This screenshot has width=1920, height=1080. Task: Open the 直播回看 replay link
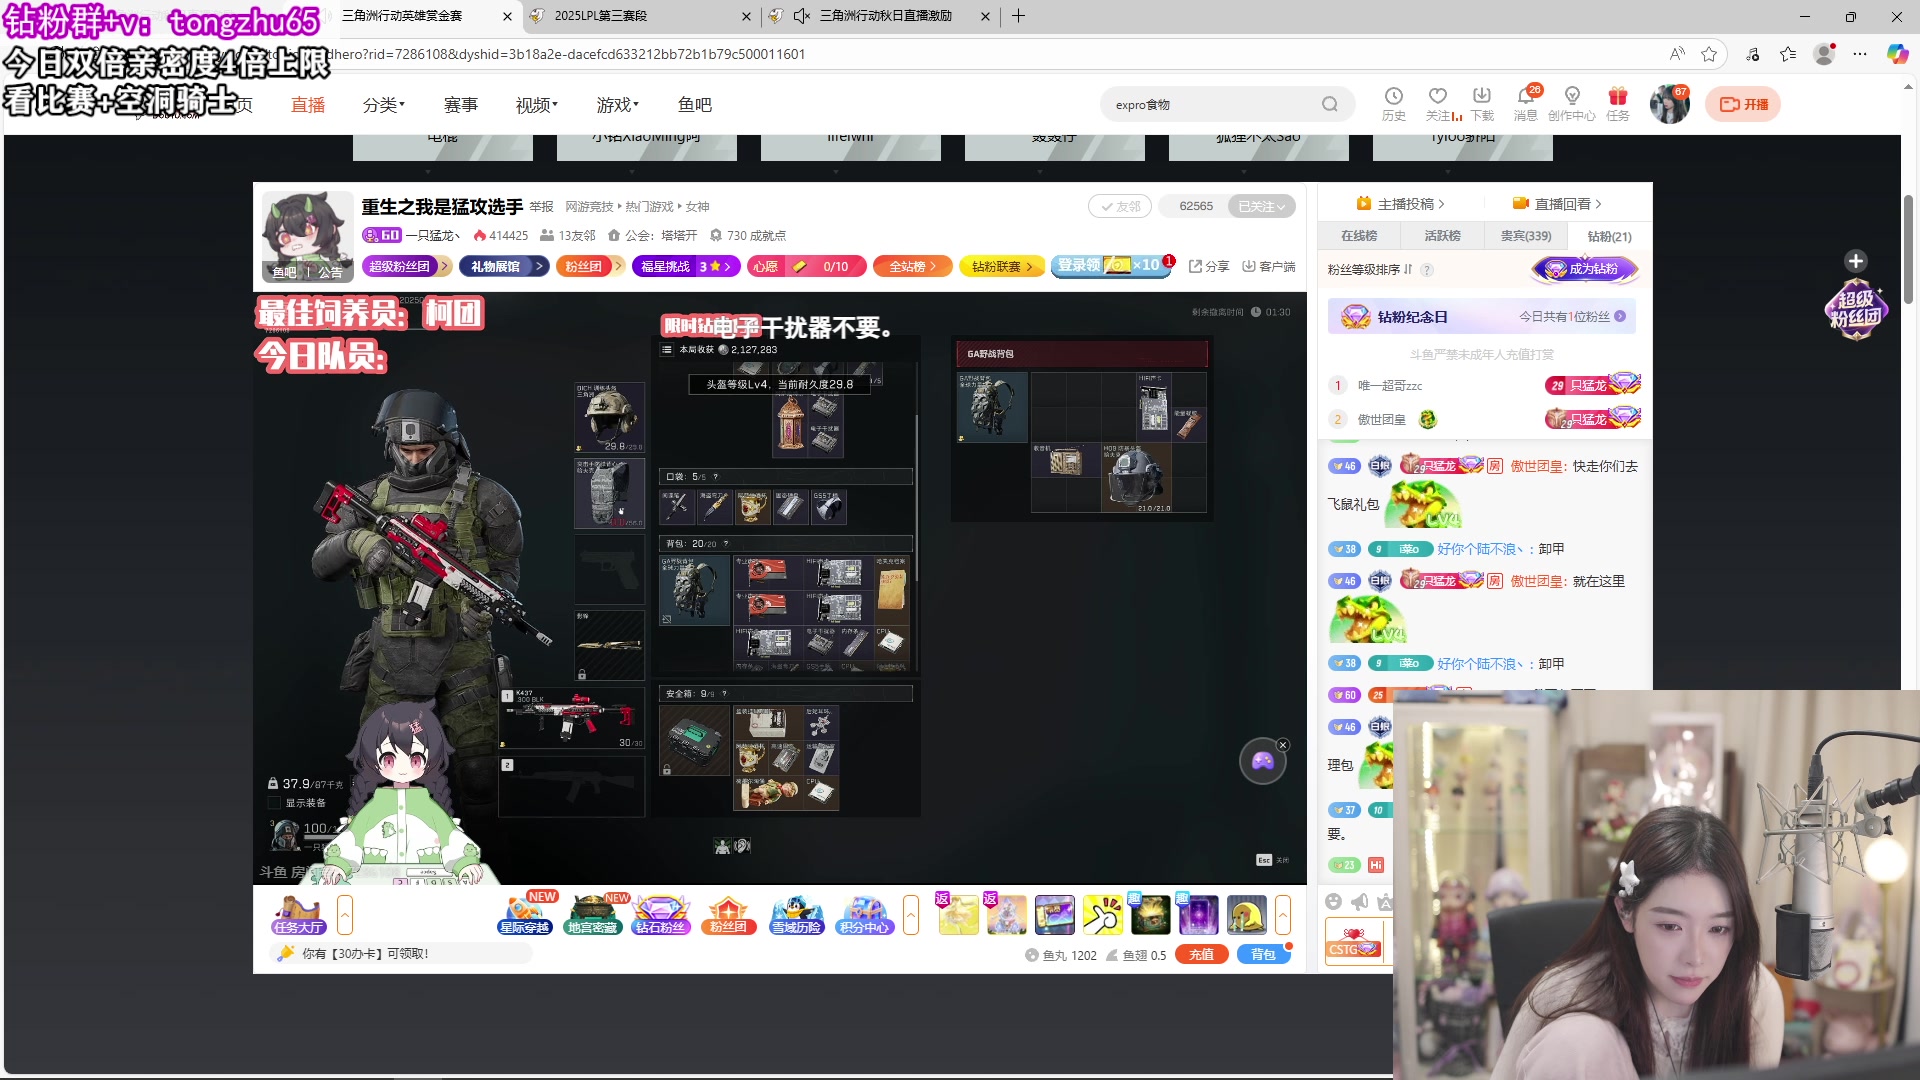coord(1557,204)
